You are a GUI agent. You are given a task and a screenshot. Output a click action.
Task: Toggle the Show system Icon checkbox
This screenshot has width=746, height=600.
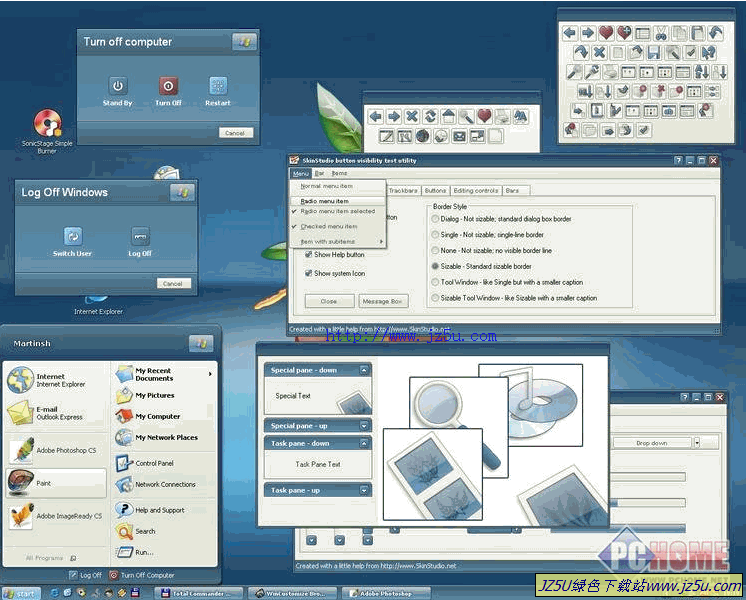[308, 273]
